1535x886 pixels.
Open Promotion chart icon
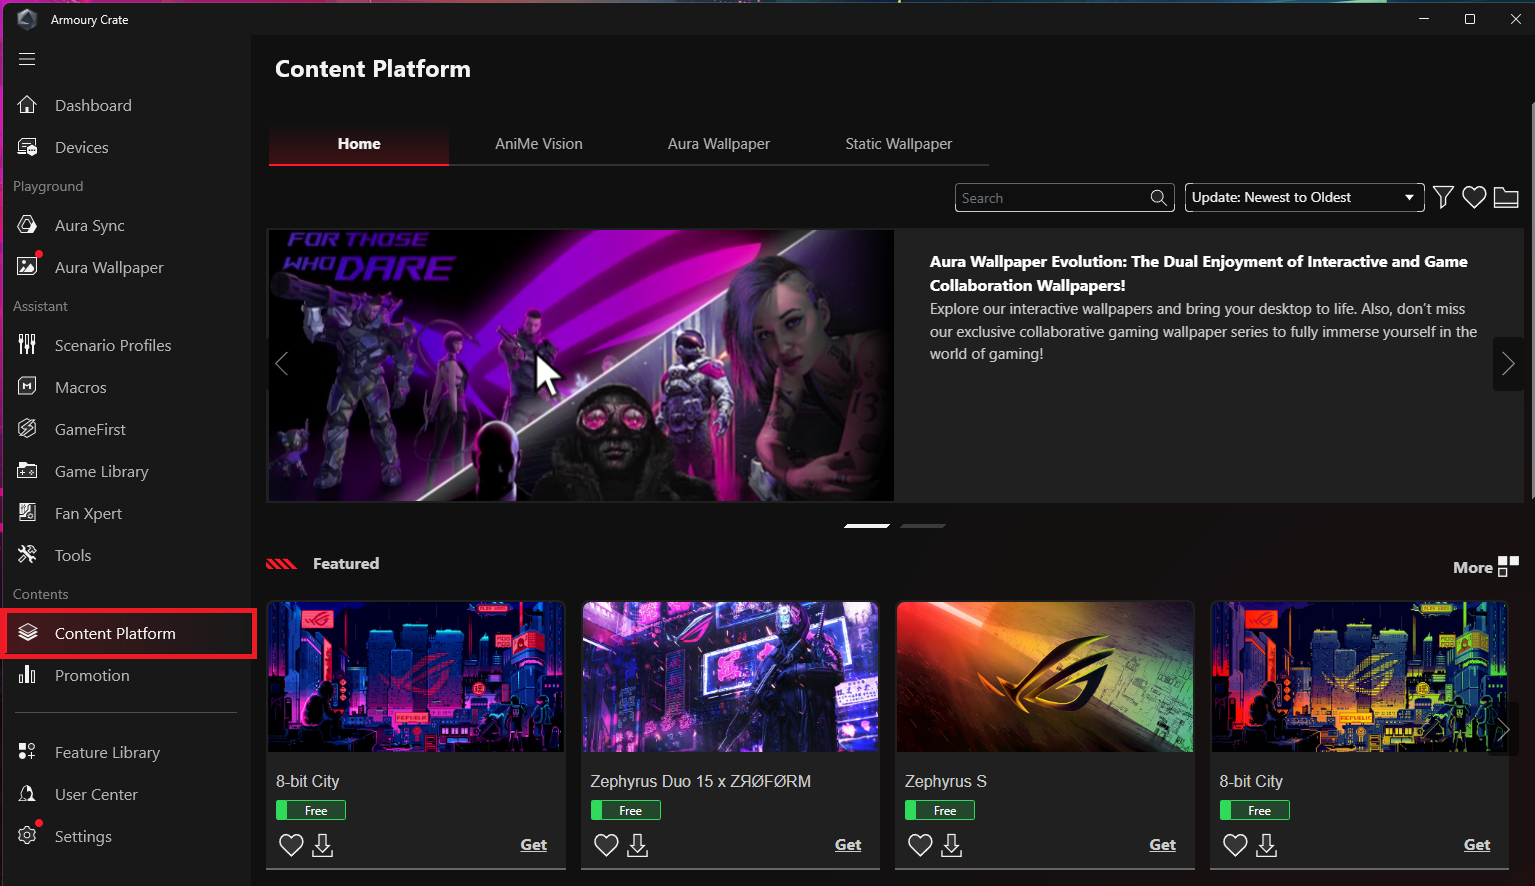click(27, 675)
